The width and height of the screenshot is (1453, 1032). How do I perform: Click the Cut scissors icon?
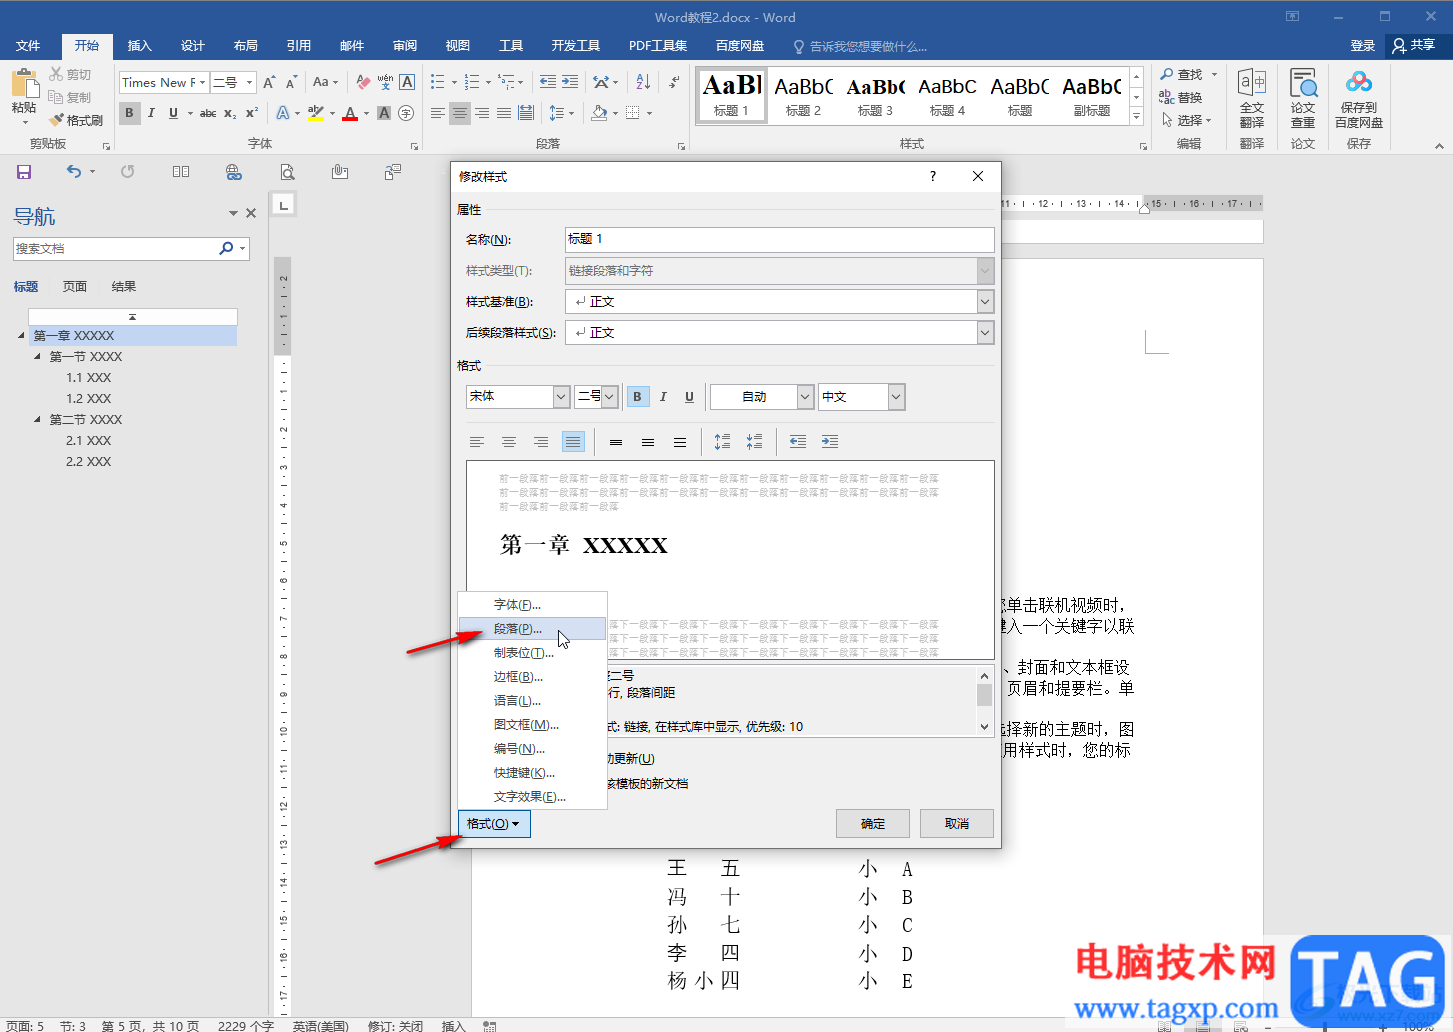point(56,74)
